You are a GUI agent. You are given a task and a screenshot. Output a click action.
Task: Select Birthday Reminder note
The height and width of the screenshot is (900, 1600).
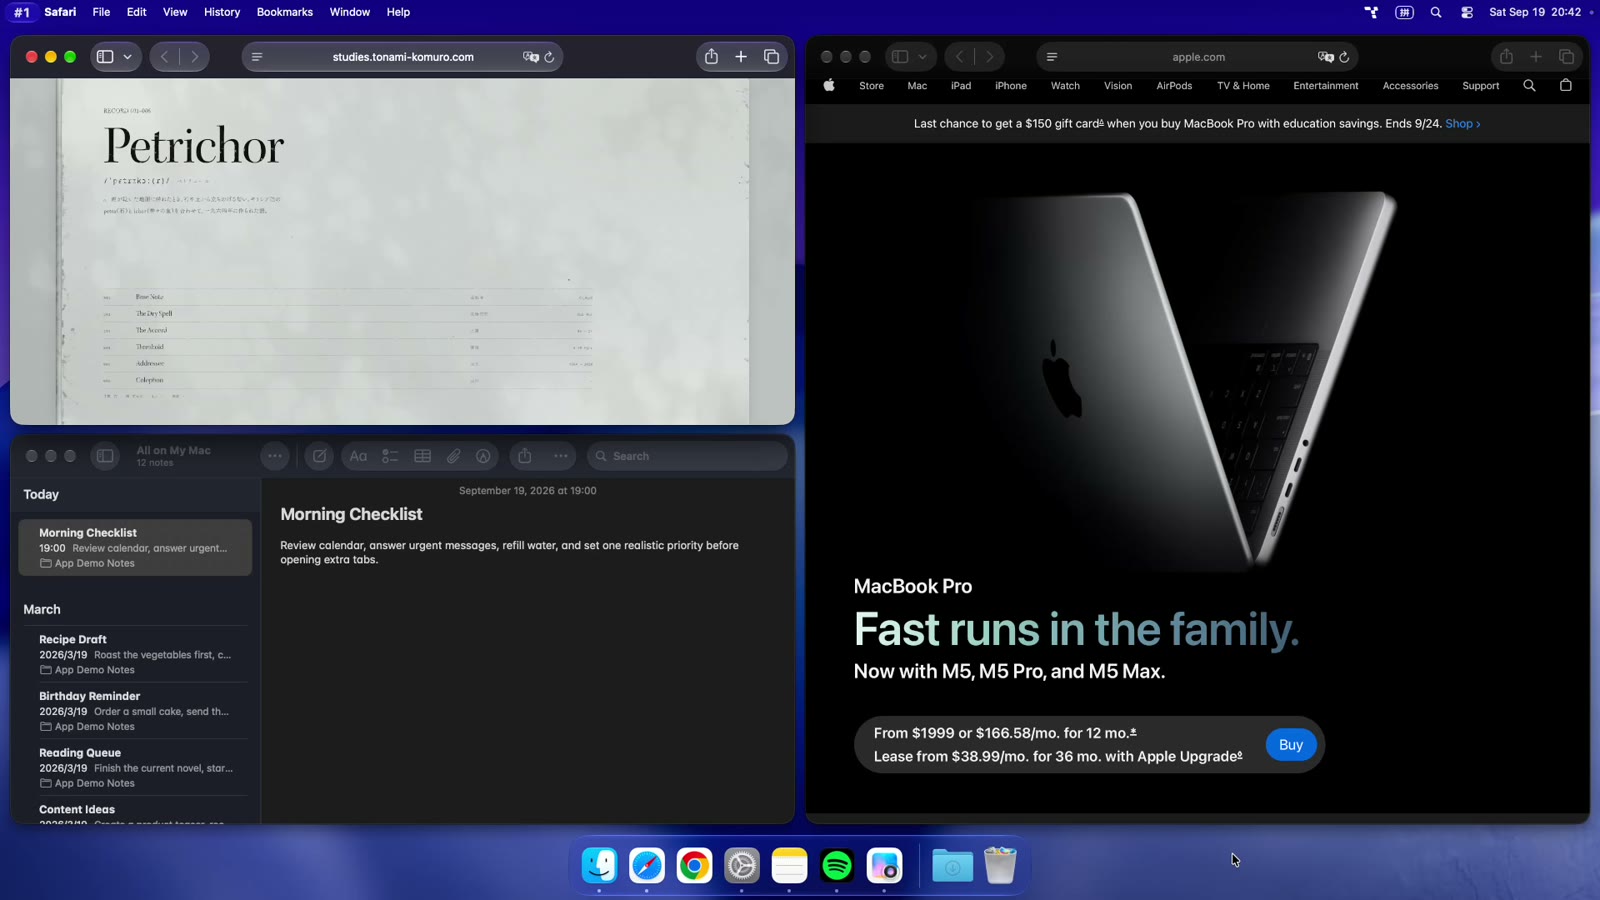click(x=135, y=711)
